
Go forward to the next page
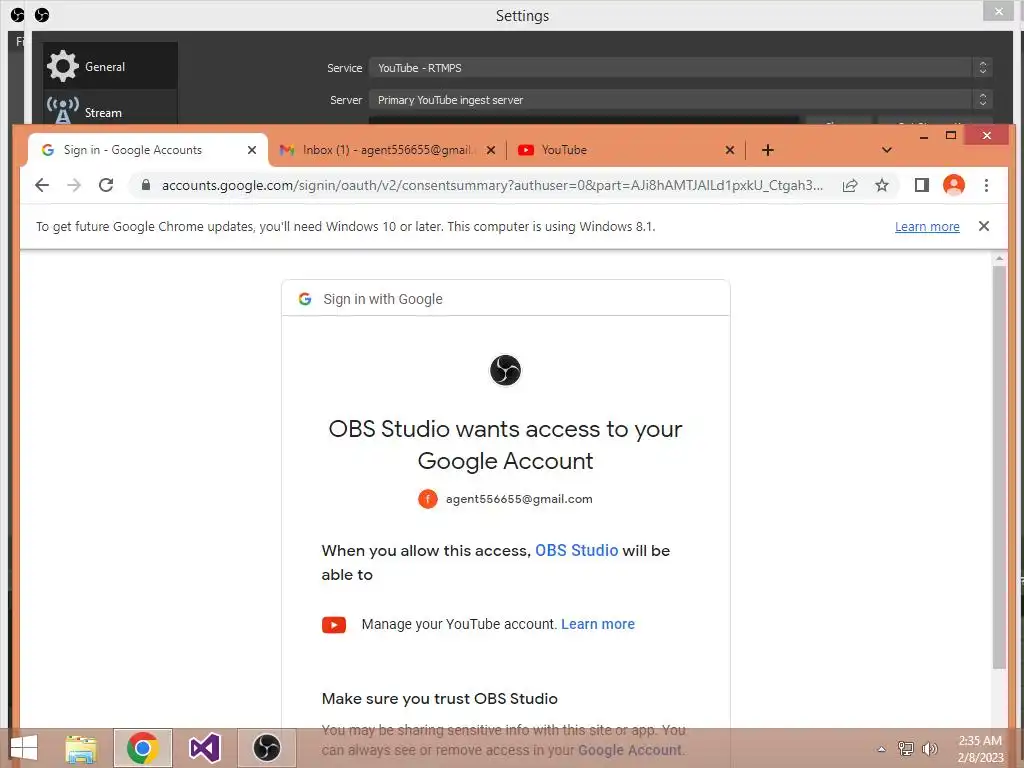[x=74, y=185]
